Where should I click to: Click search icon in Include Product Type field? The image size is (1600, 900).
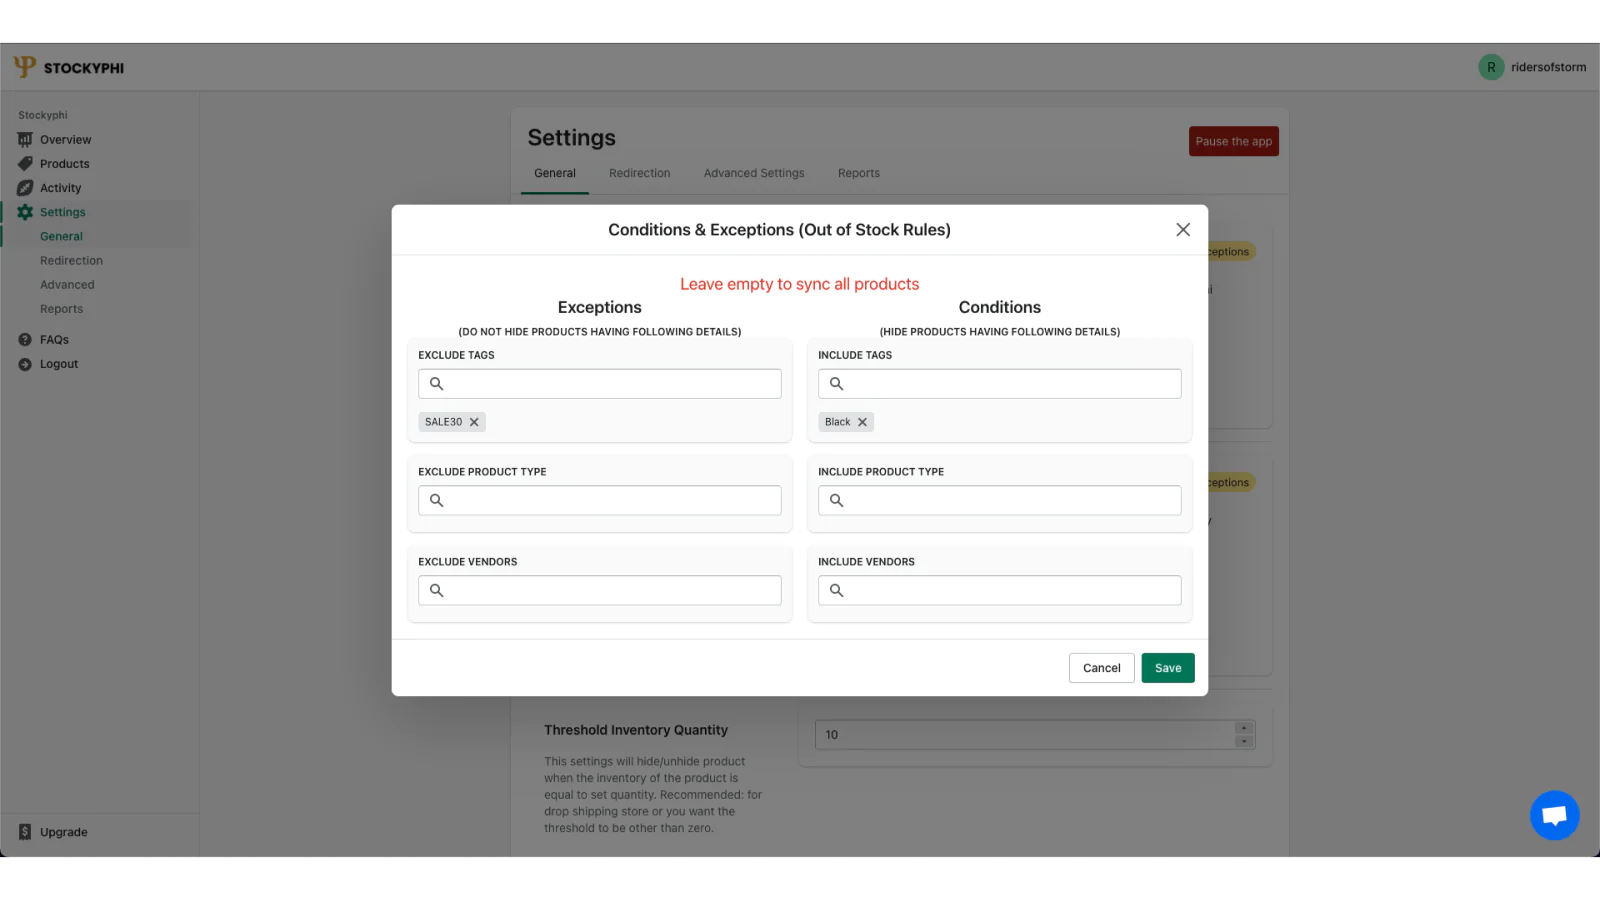836,500
